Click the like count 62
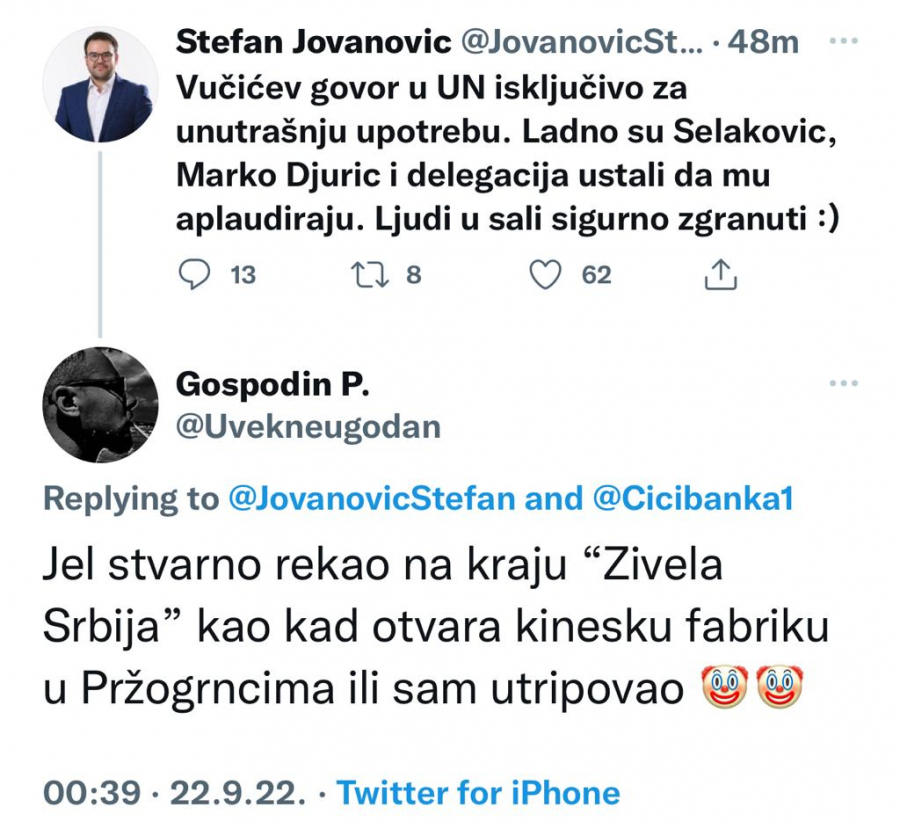900x829 pixels. pyautogui.click(x=596, y=275)
